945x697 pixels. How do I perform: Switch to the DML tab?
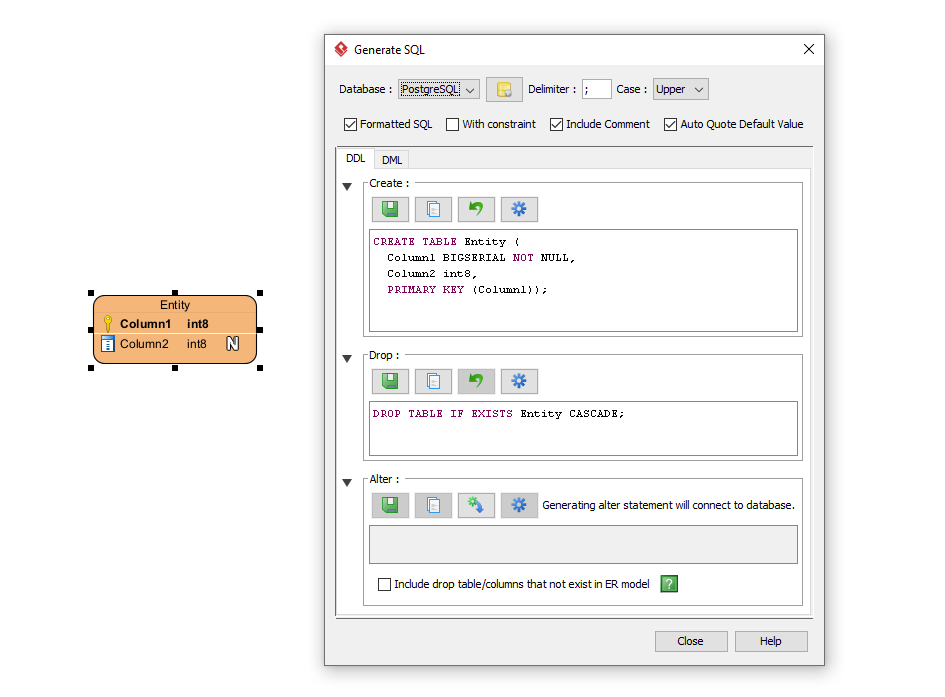click(392, 160)
